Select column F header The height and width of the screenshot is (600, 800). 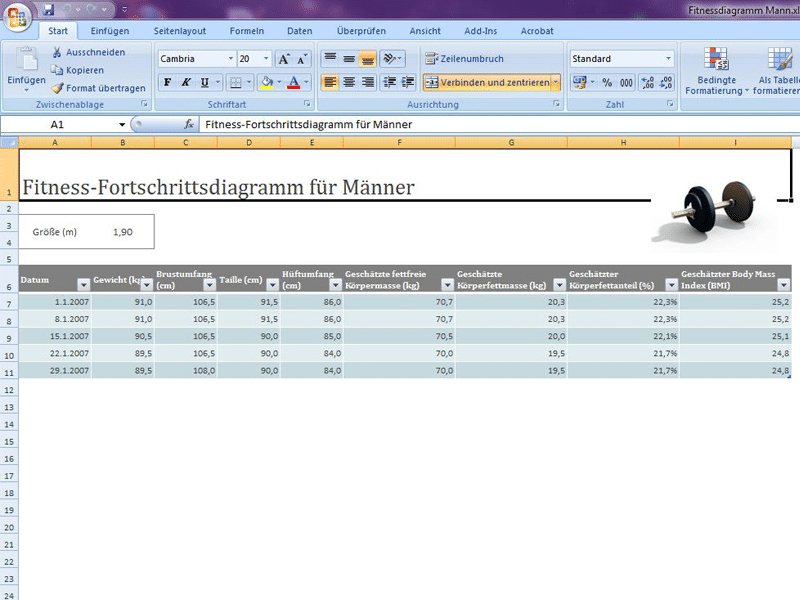(399, 142)
